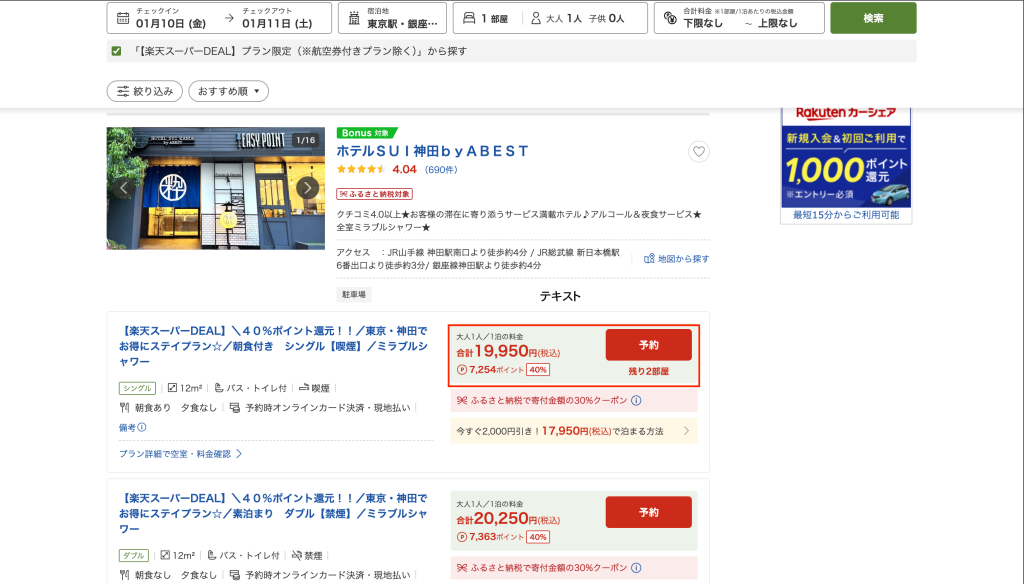The image size is (1024, 584).
Task: Open the 合計料金 price range selector
Action: pyautogui.click(x=739, y=18)
